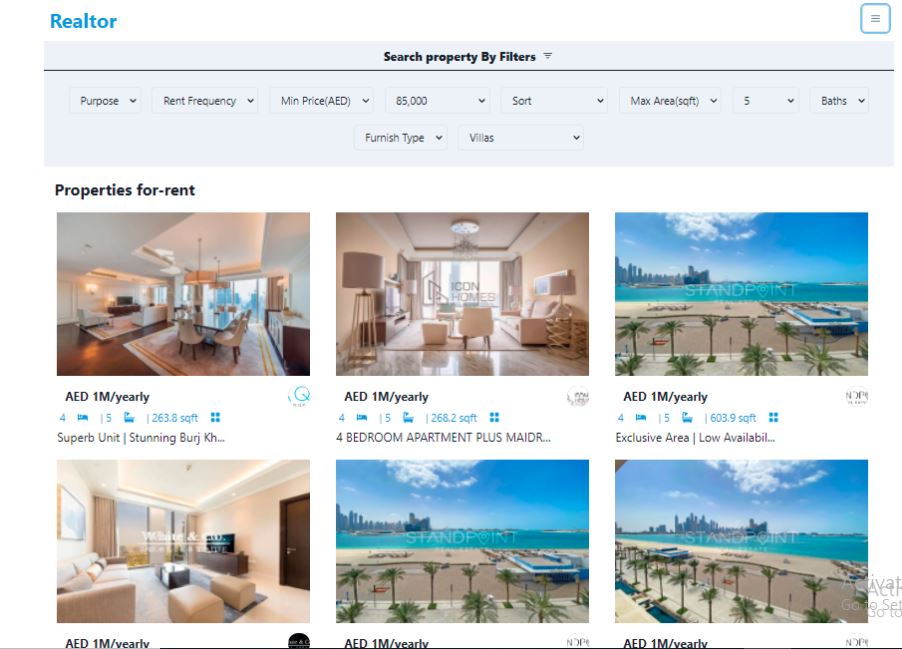Click the filter icon beside Search property
902x649 pixels.
coord(548,56)
